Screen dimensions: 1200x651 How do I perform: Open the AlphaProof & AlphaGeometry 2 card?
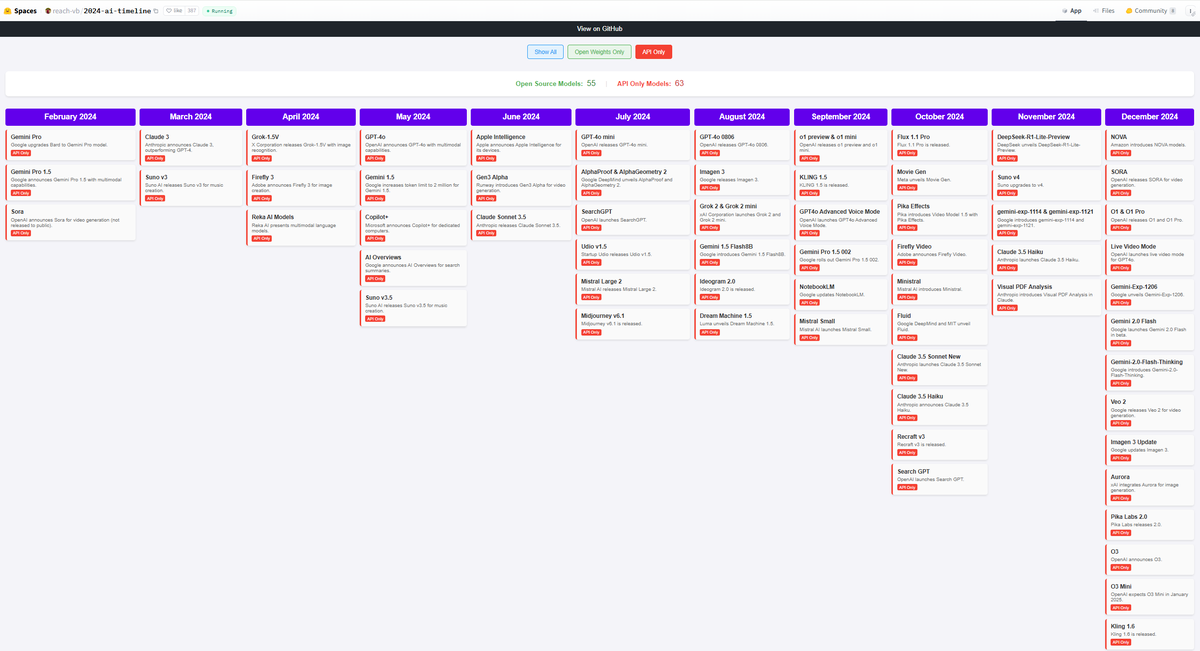pos(632,182)
